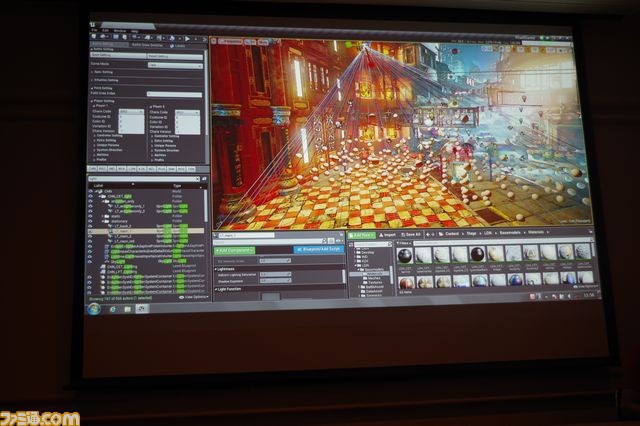Screen dimensions: 640x426
Task: Click Add New in the Content Browser
Action: pyautogui.click(x=361, y=235)
